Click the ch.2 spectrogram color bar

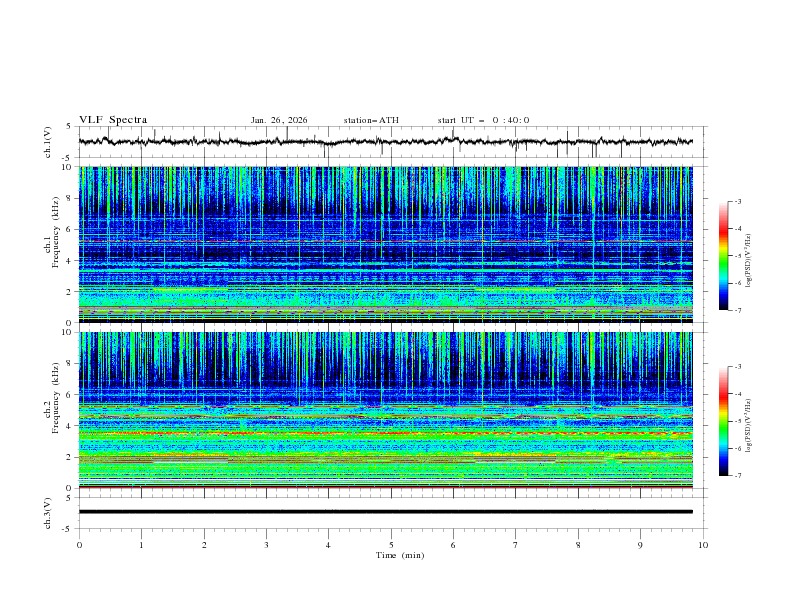point(723,420)
